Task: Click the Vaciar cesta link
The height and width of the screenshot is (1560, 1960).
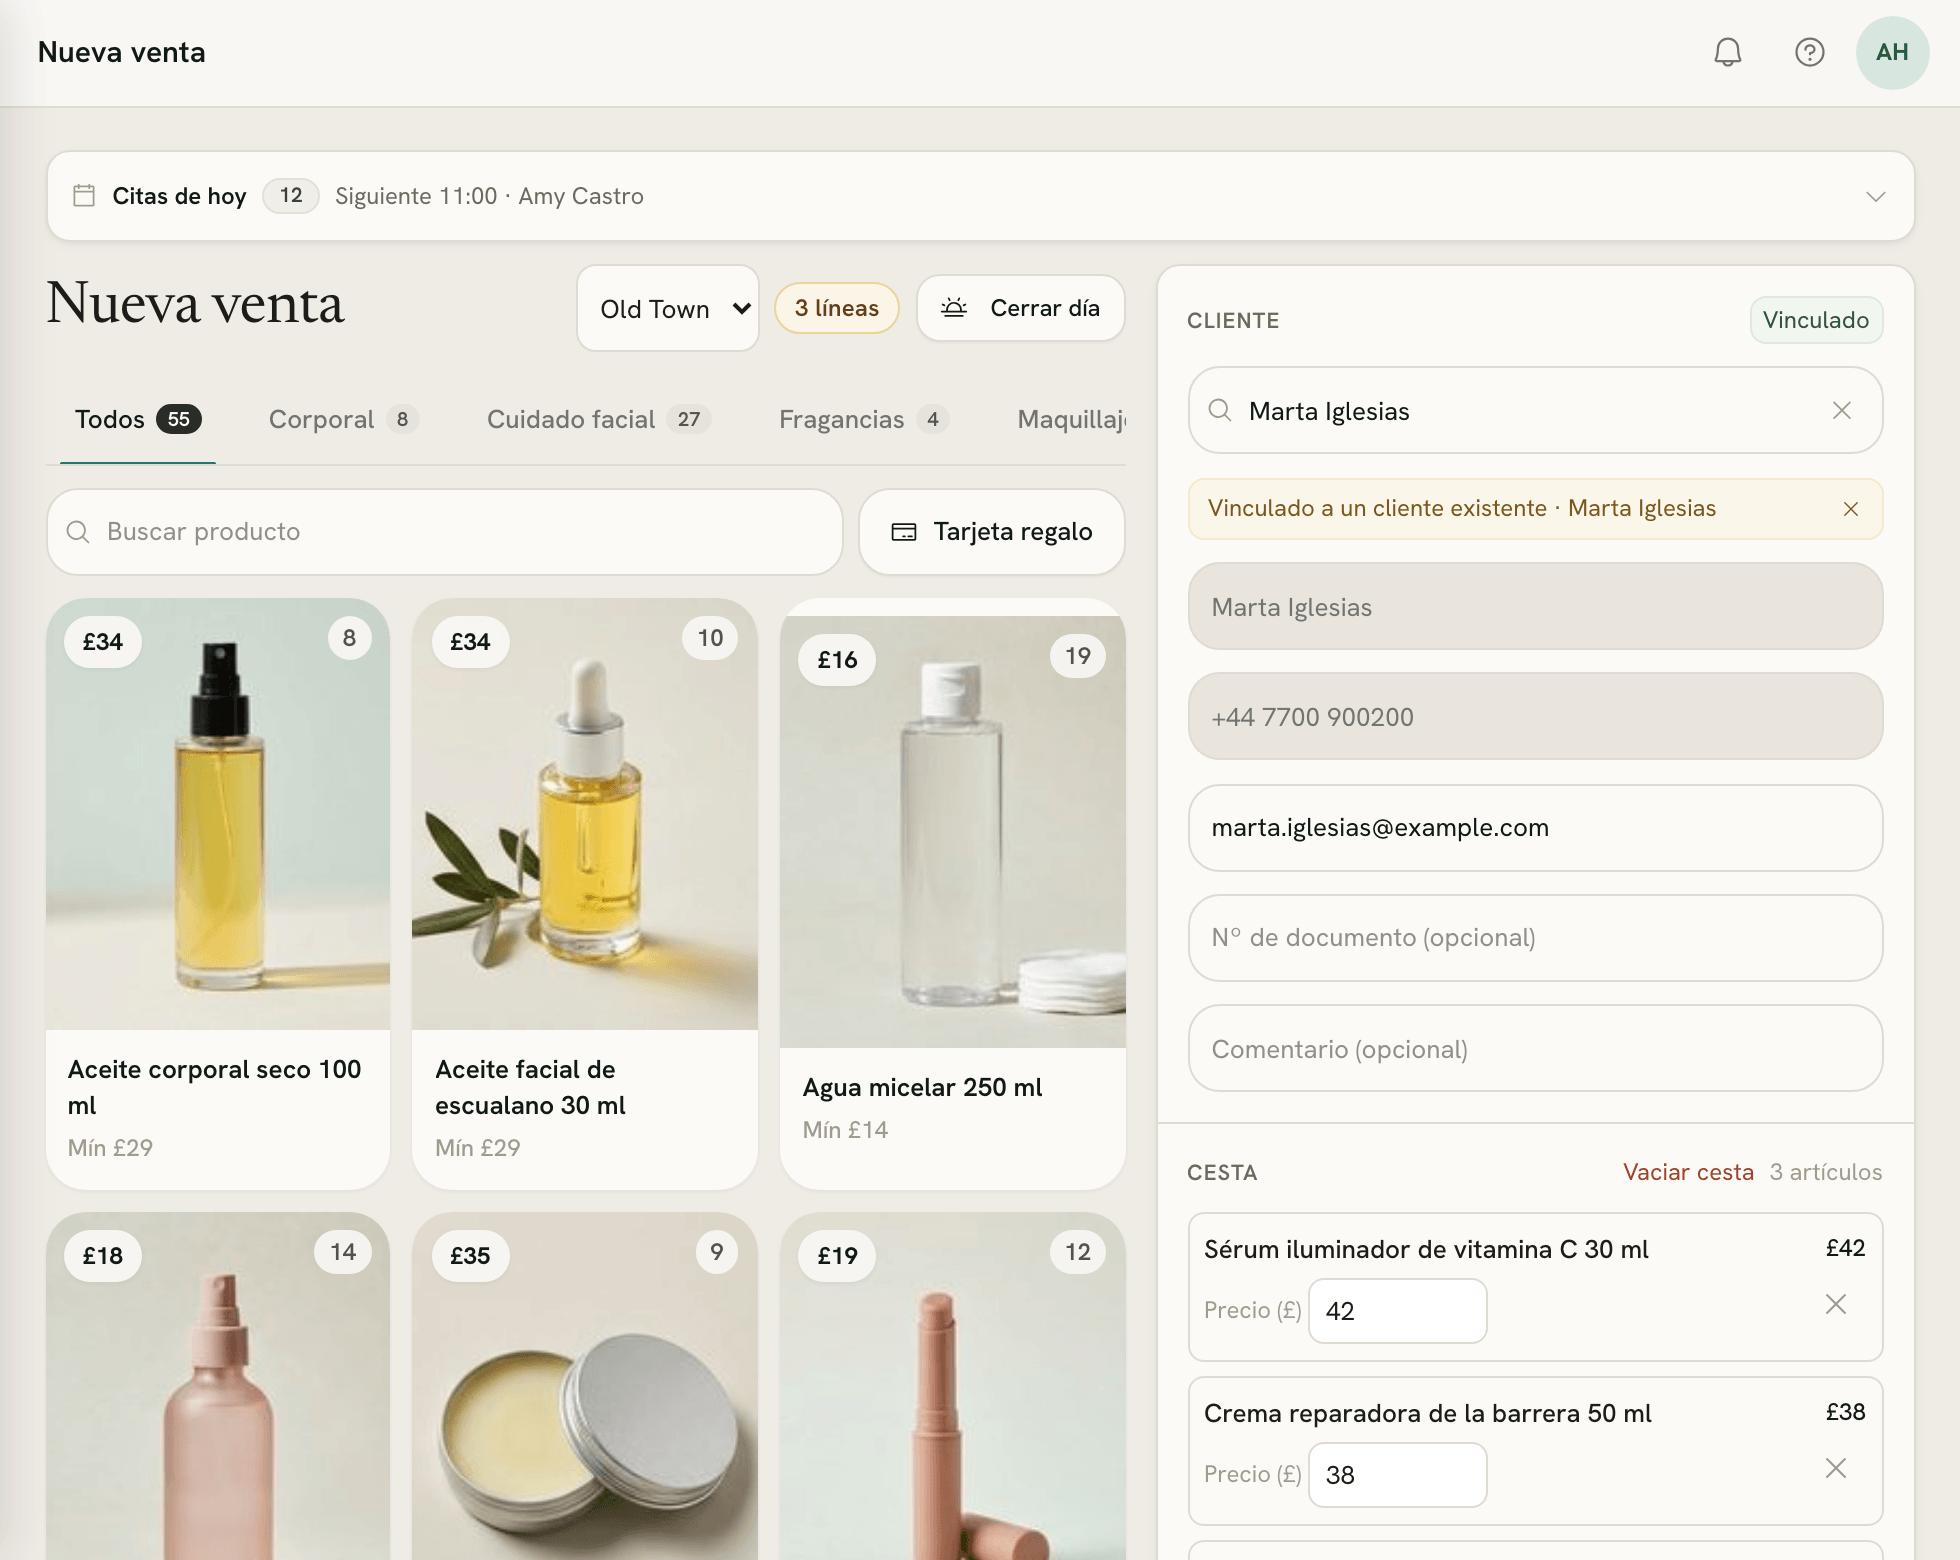Action: (1688, 1172)
